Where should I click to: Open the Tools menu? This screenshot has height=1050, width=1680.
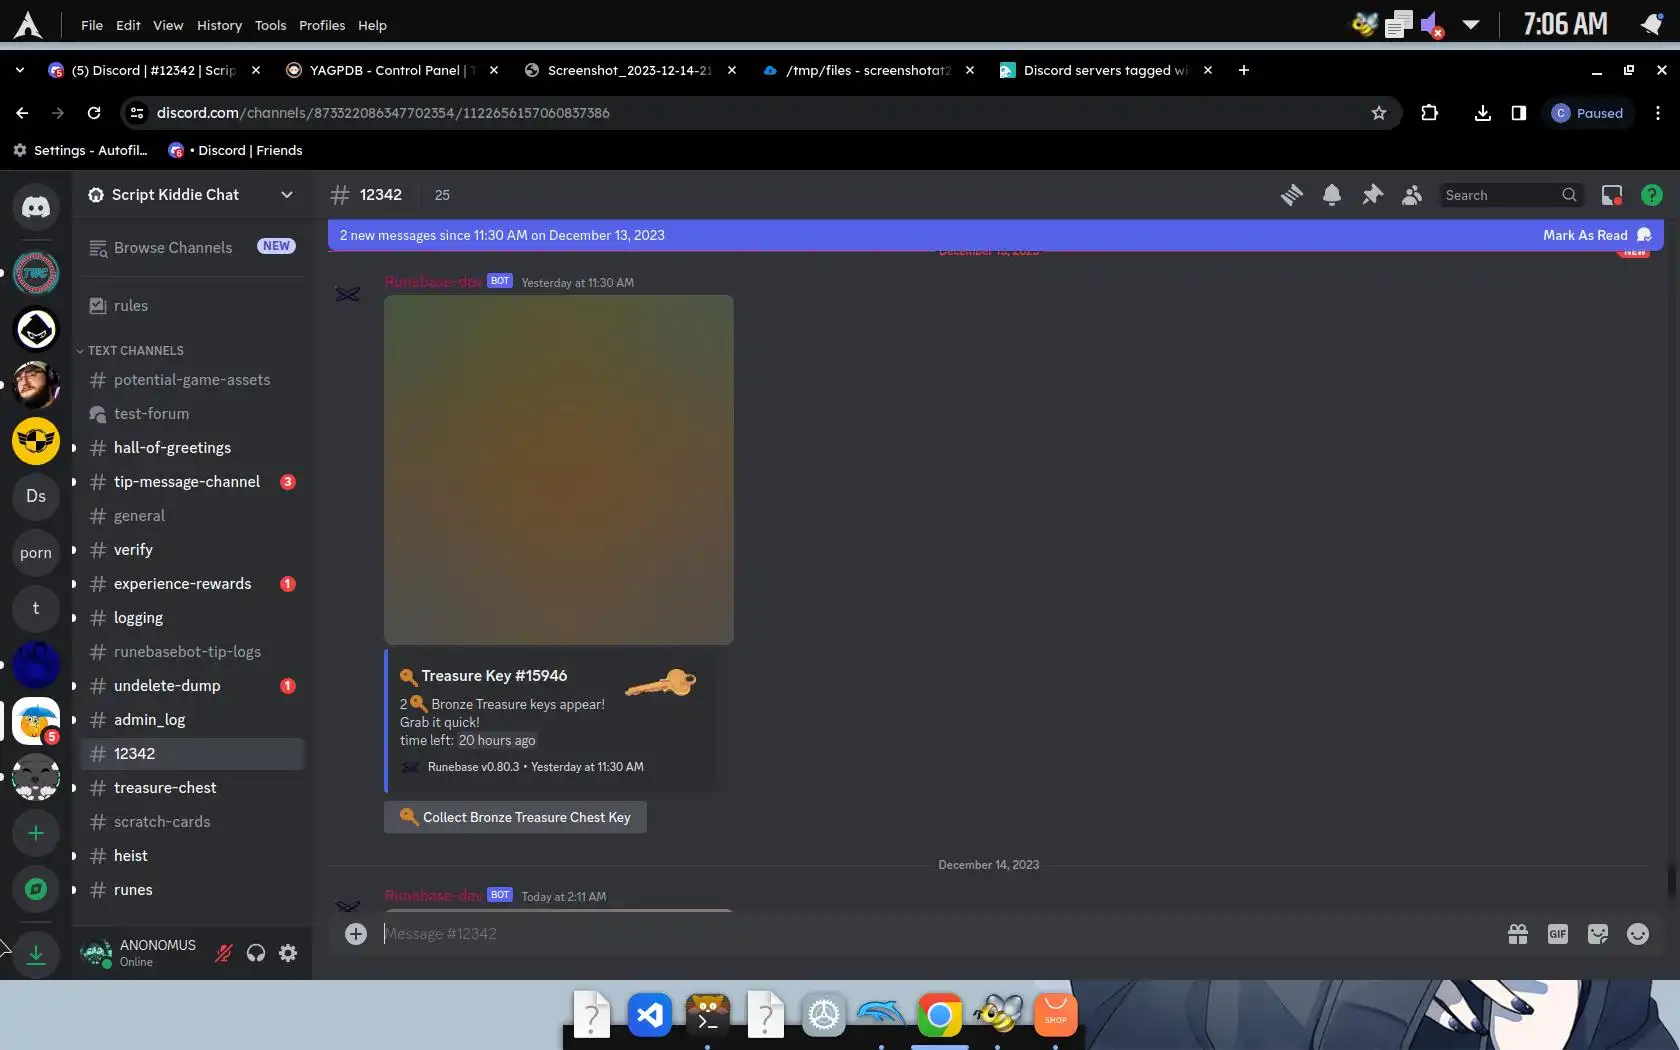[270, 25]
